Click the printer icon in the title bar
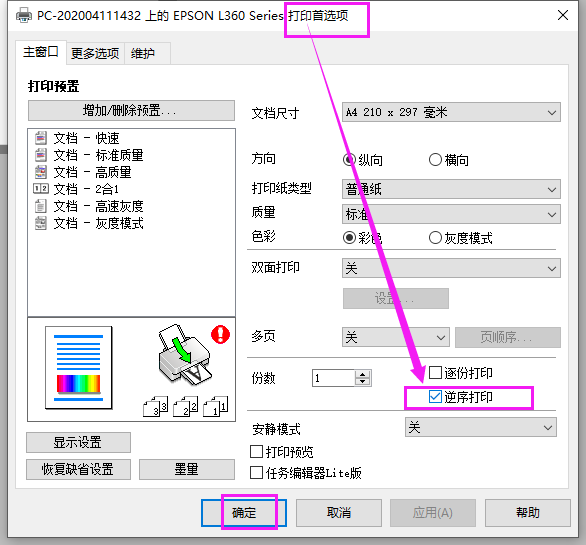 24,16
